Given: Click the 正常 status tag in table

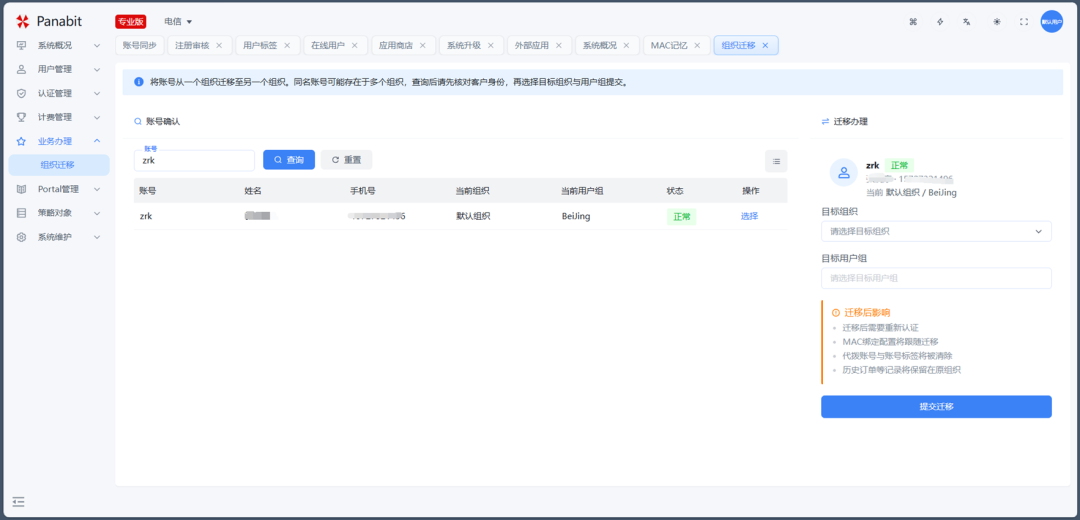Looking at the screenshot, I should click(682, 216).
